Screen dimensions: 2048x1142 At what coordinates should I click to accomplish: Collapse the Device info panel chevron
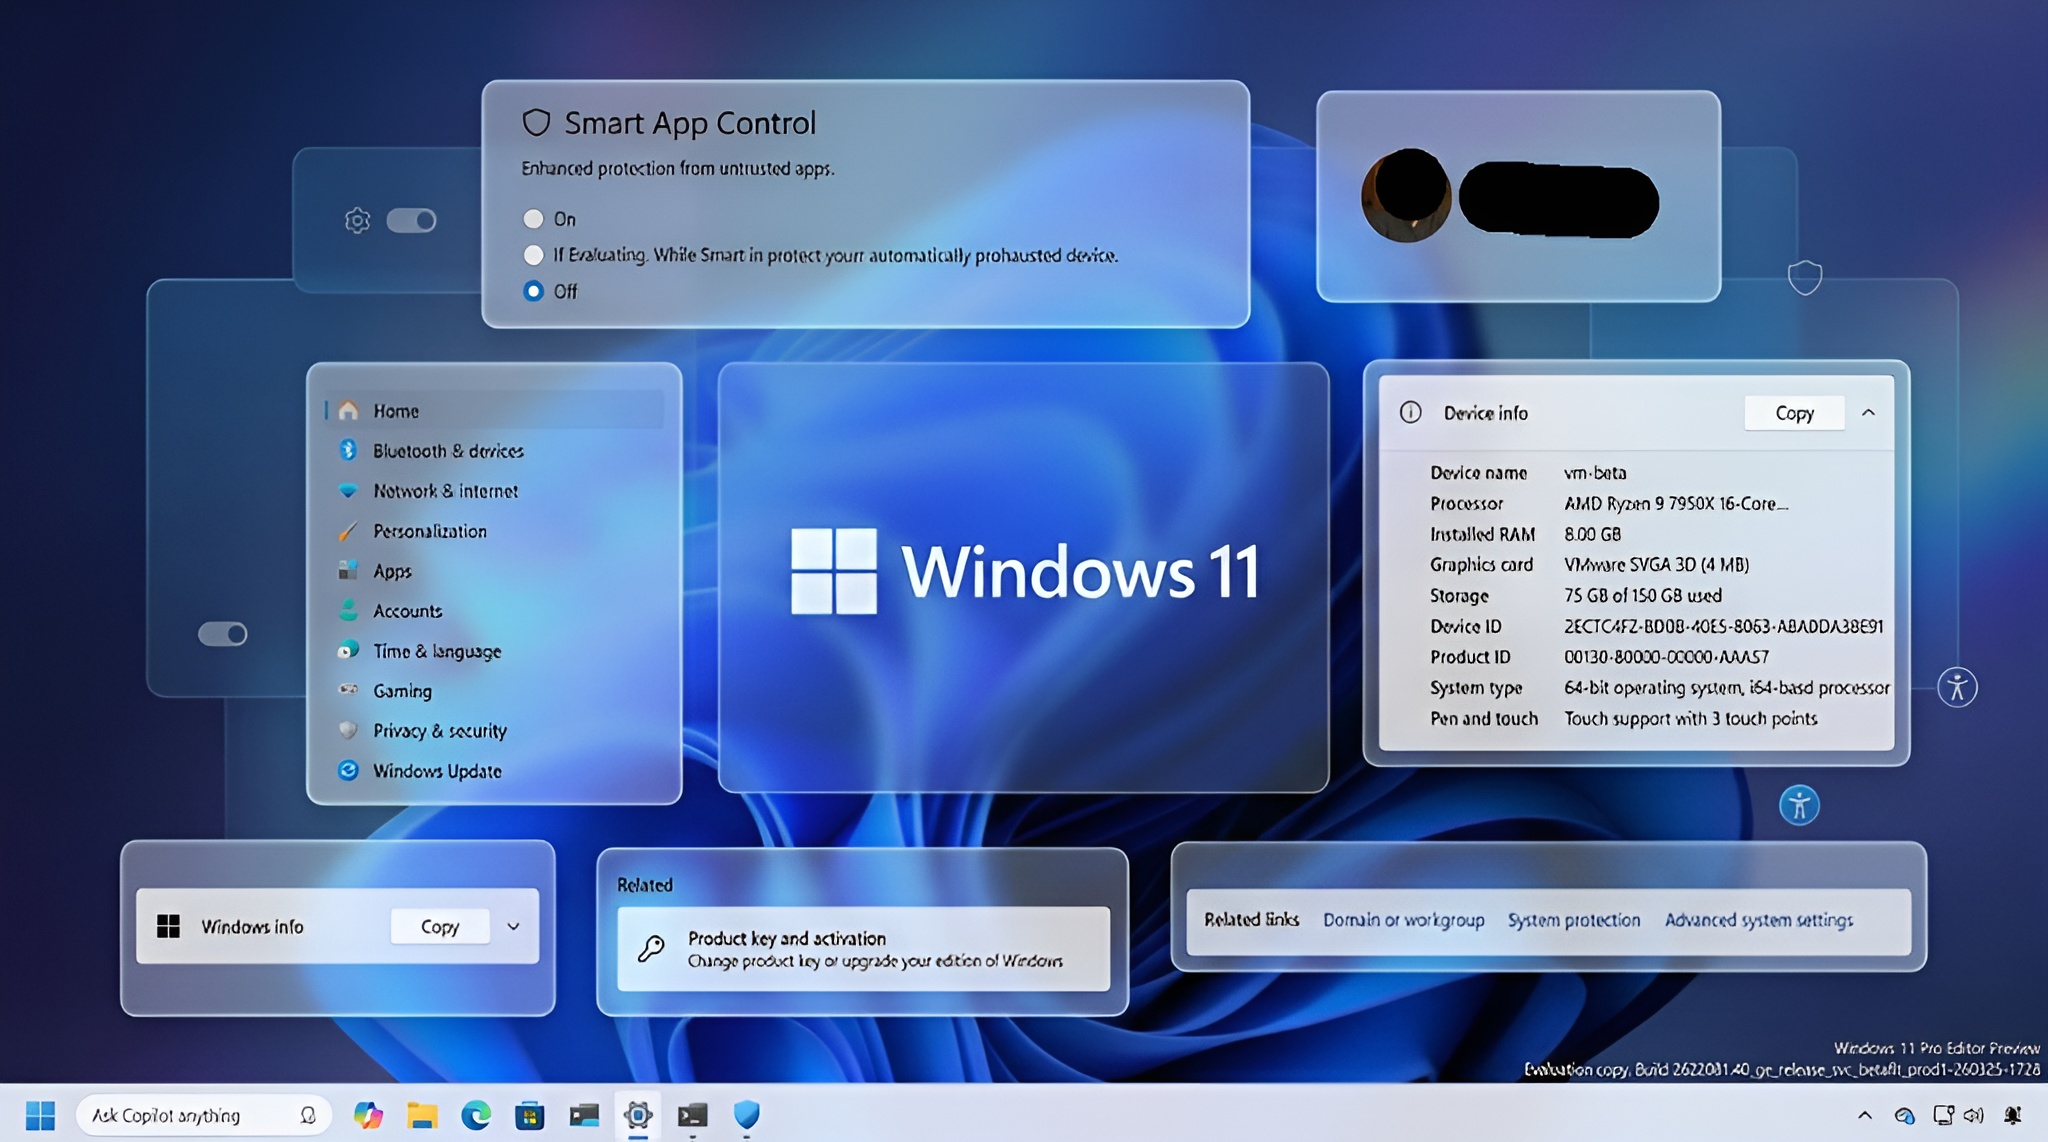tap(1869, 412)
